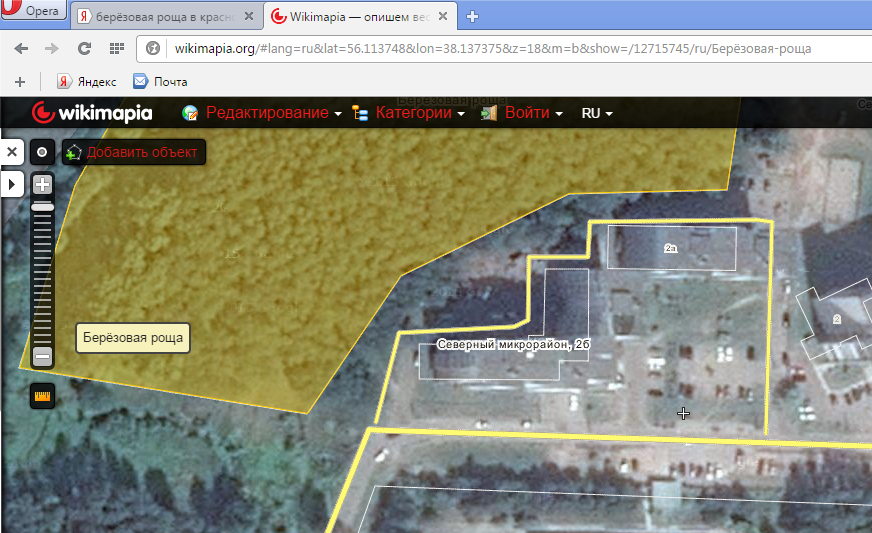Zoom in the map with plus
The height and width of the screenshot is (533, 872).
click(x=42, y=184)
